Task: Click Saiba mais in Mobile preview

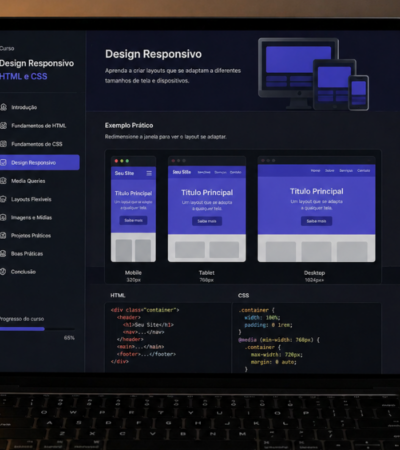Action: click(133, 220)
